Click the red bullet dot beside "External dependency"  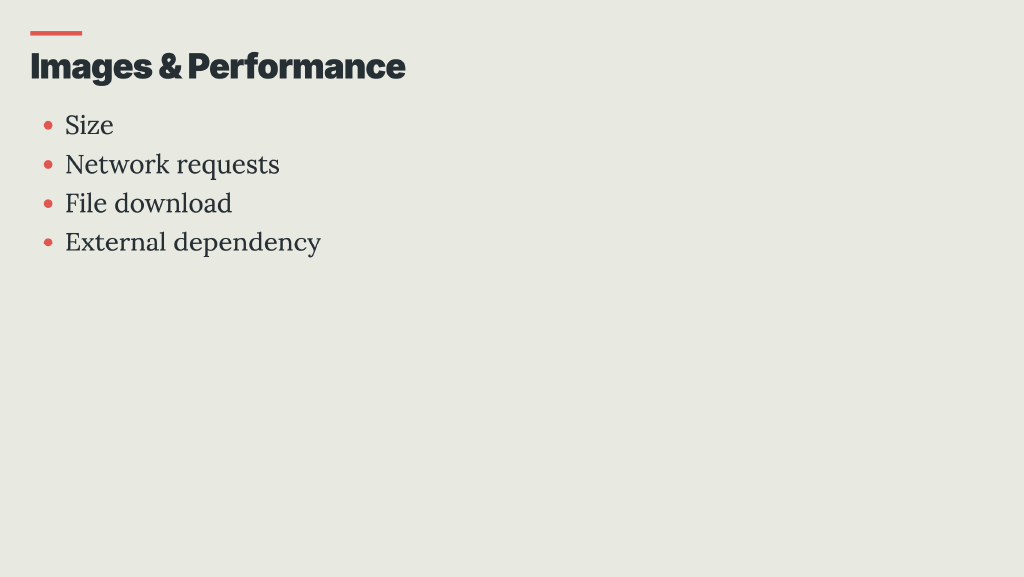tap(48, 243)
